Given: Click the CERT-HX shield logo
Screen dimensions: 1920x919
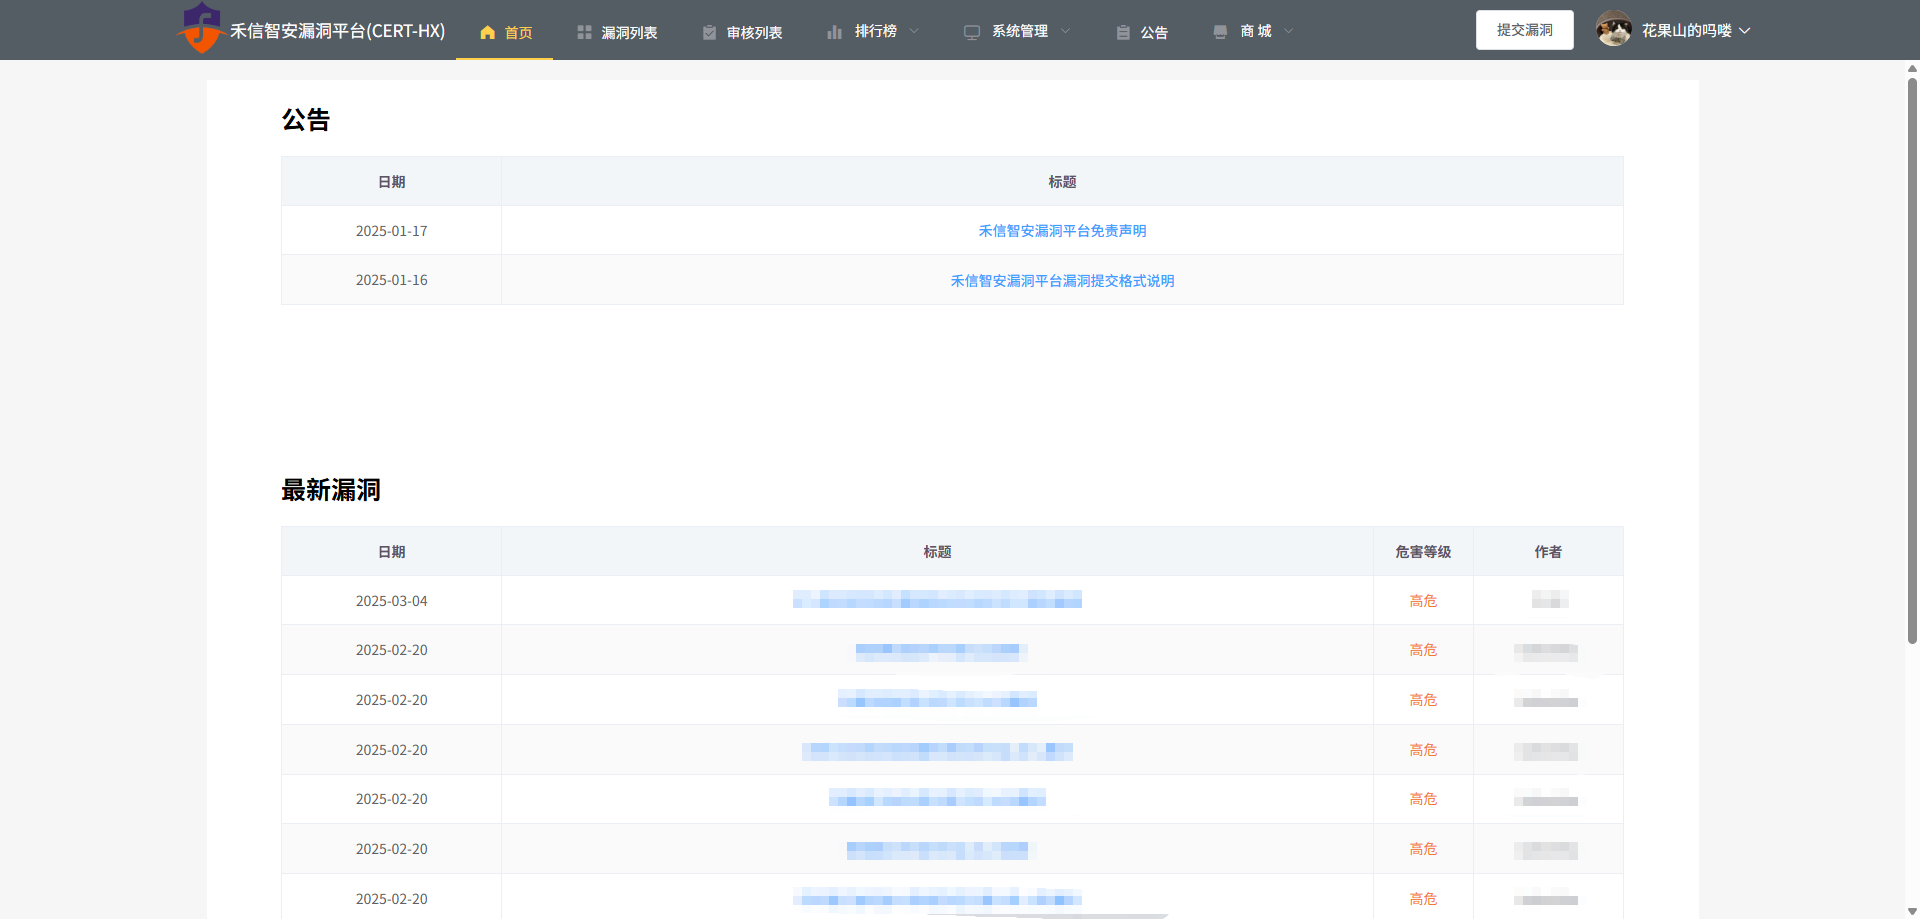Looking at the screenshot, I should click(x=201, y=28).
